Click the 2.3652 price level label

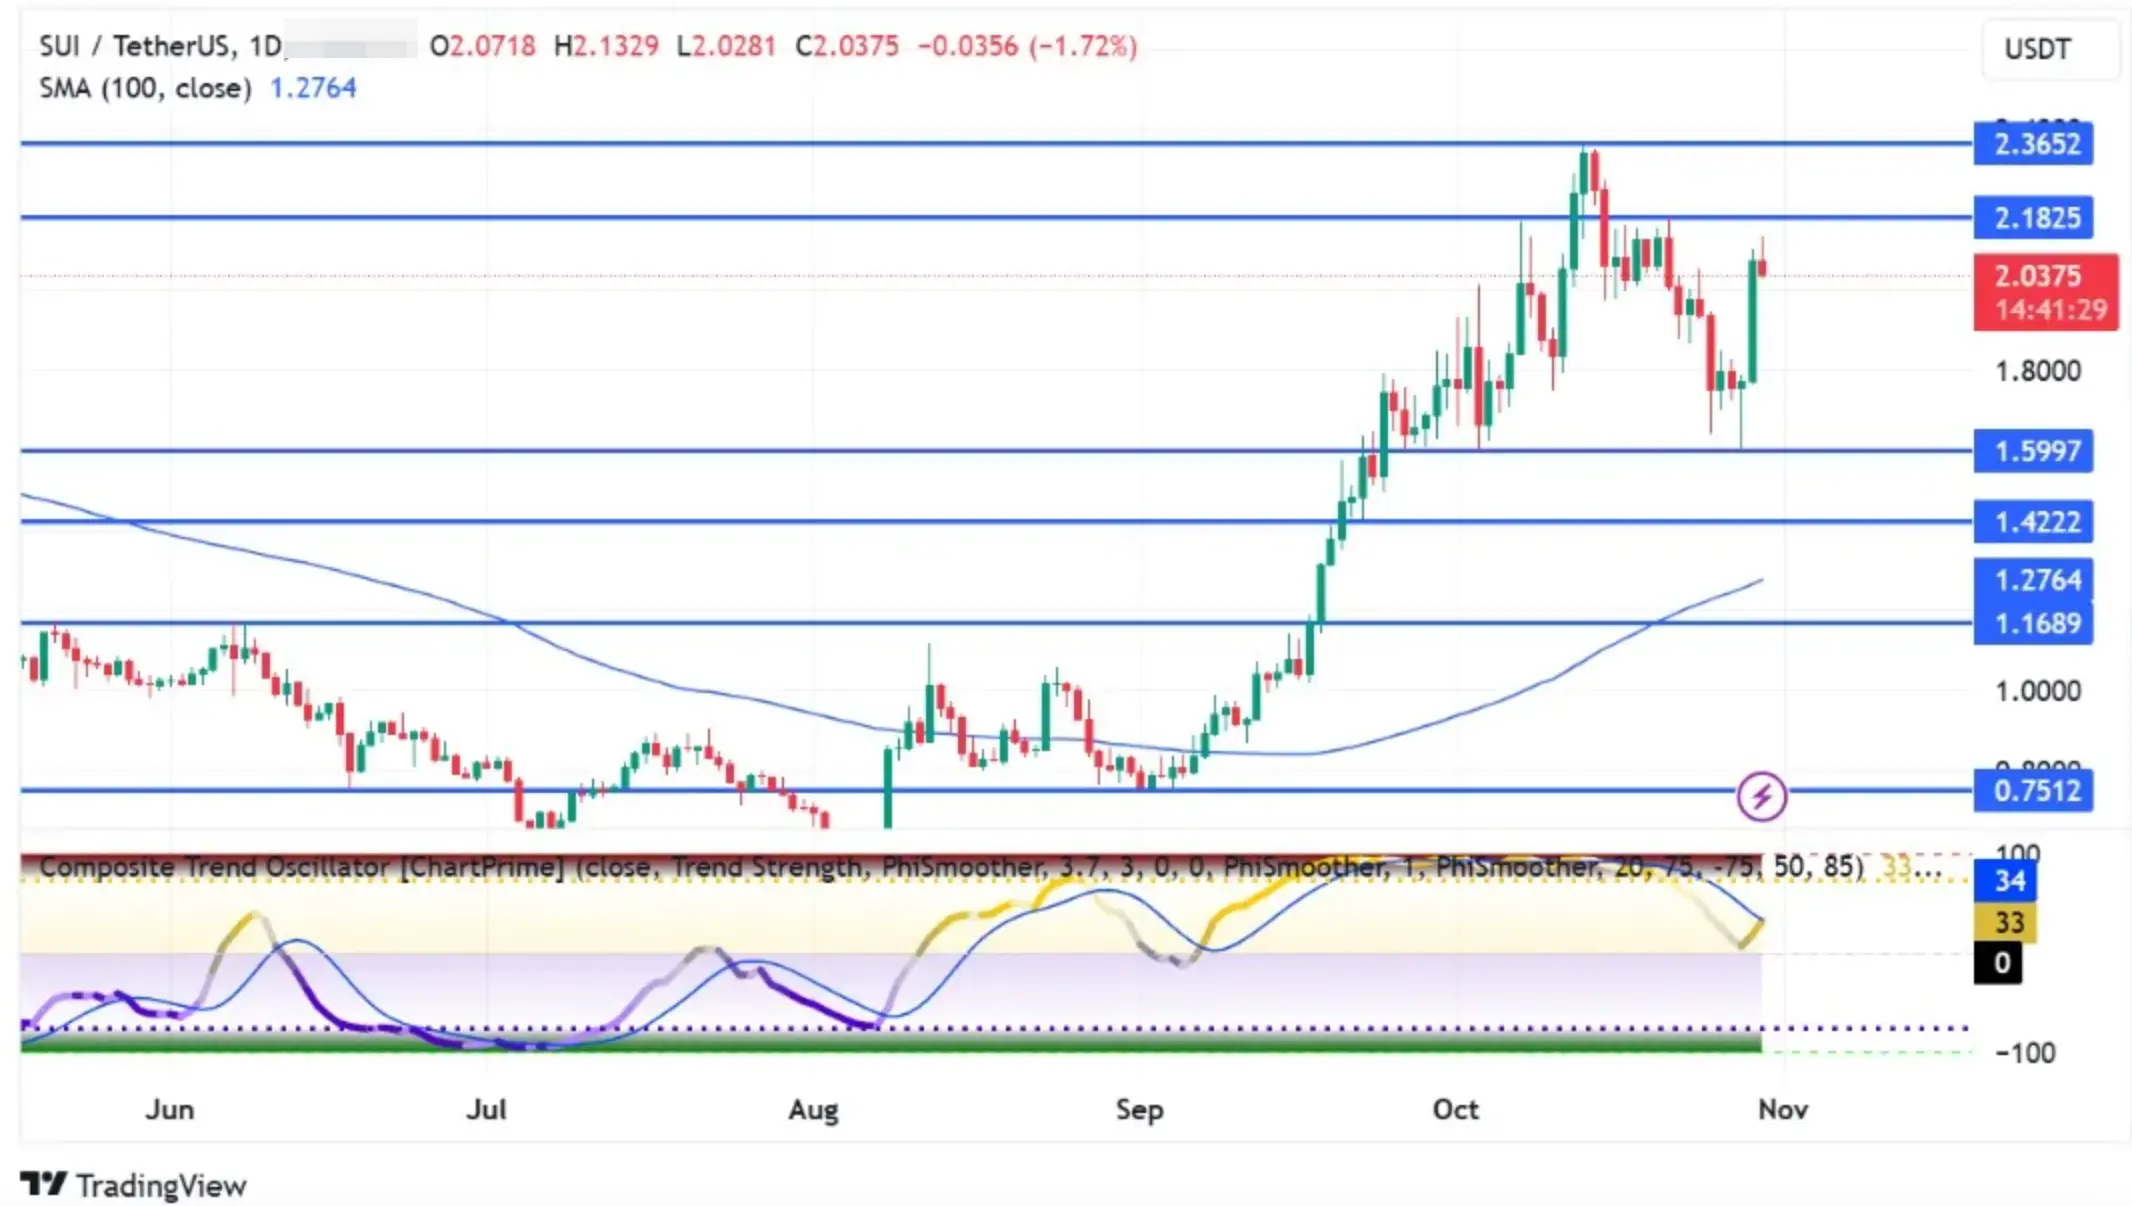2033,144
